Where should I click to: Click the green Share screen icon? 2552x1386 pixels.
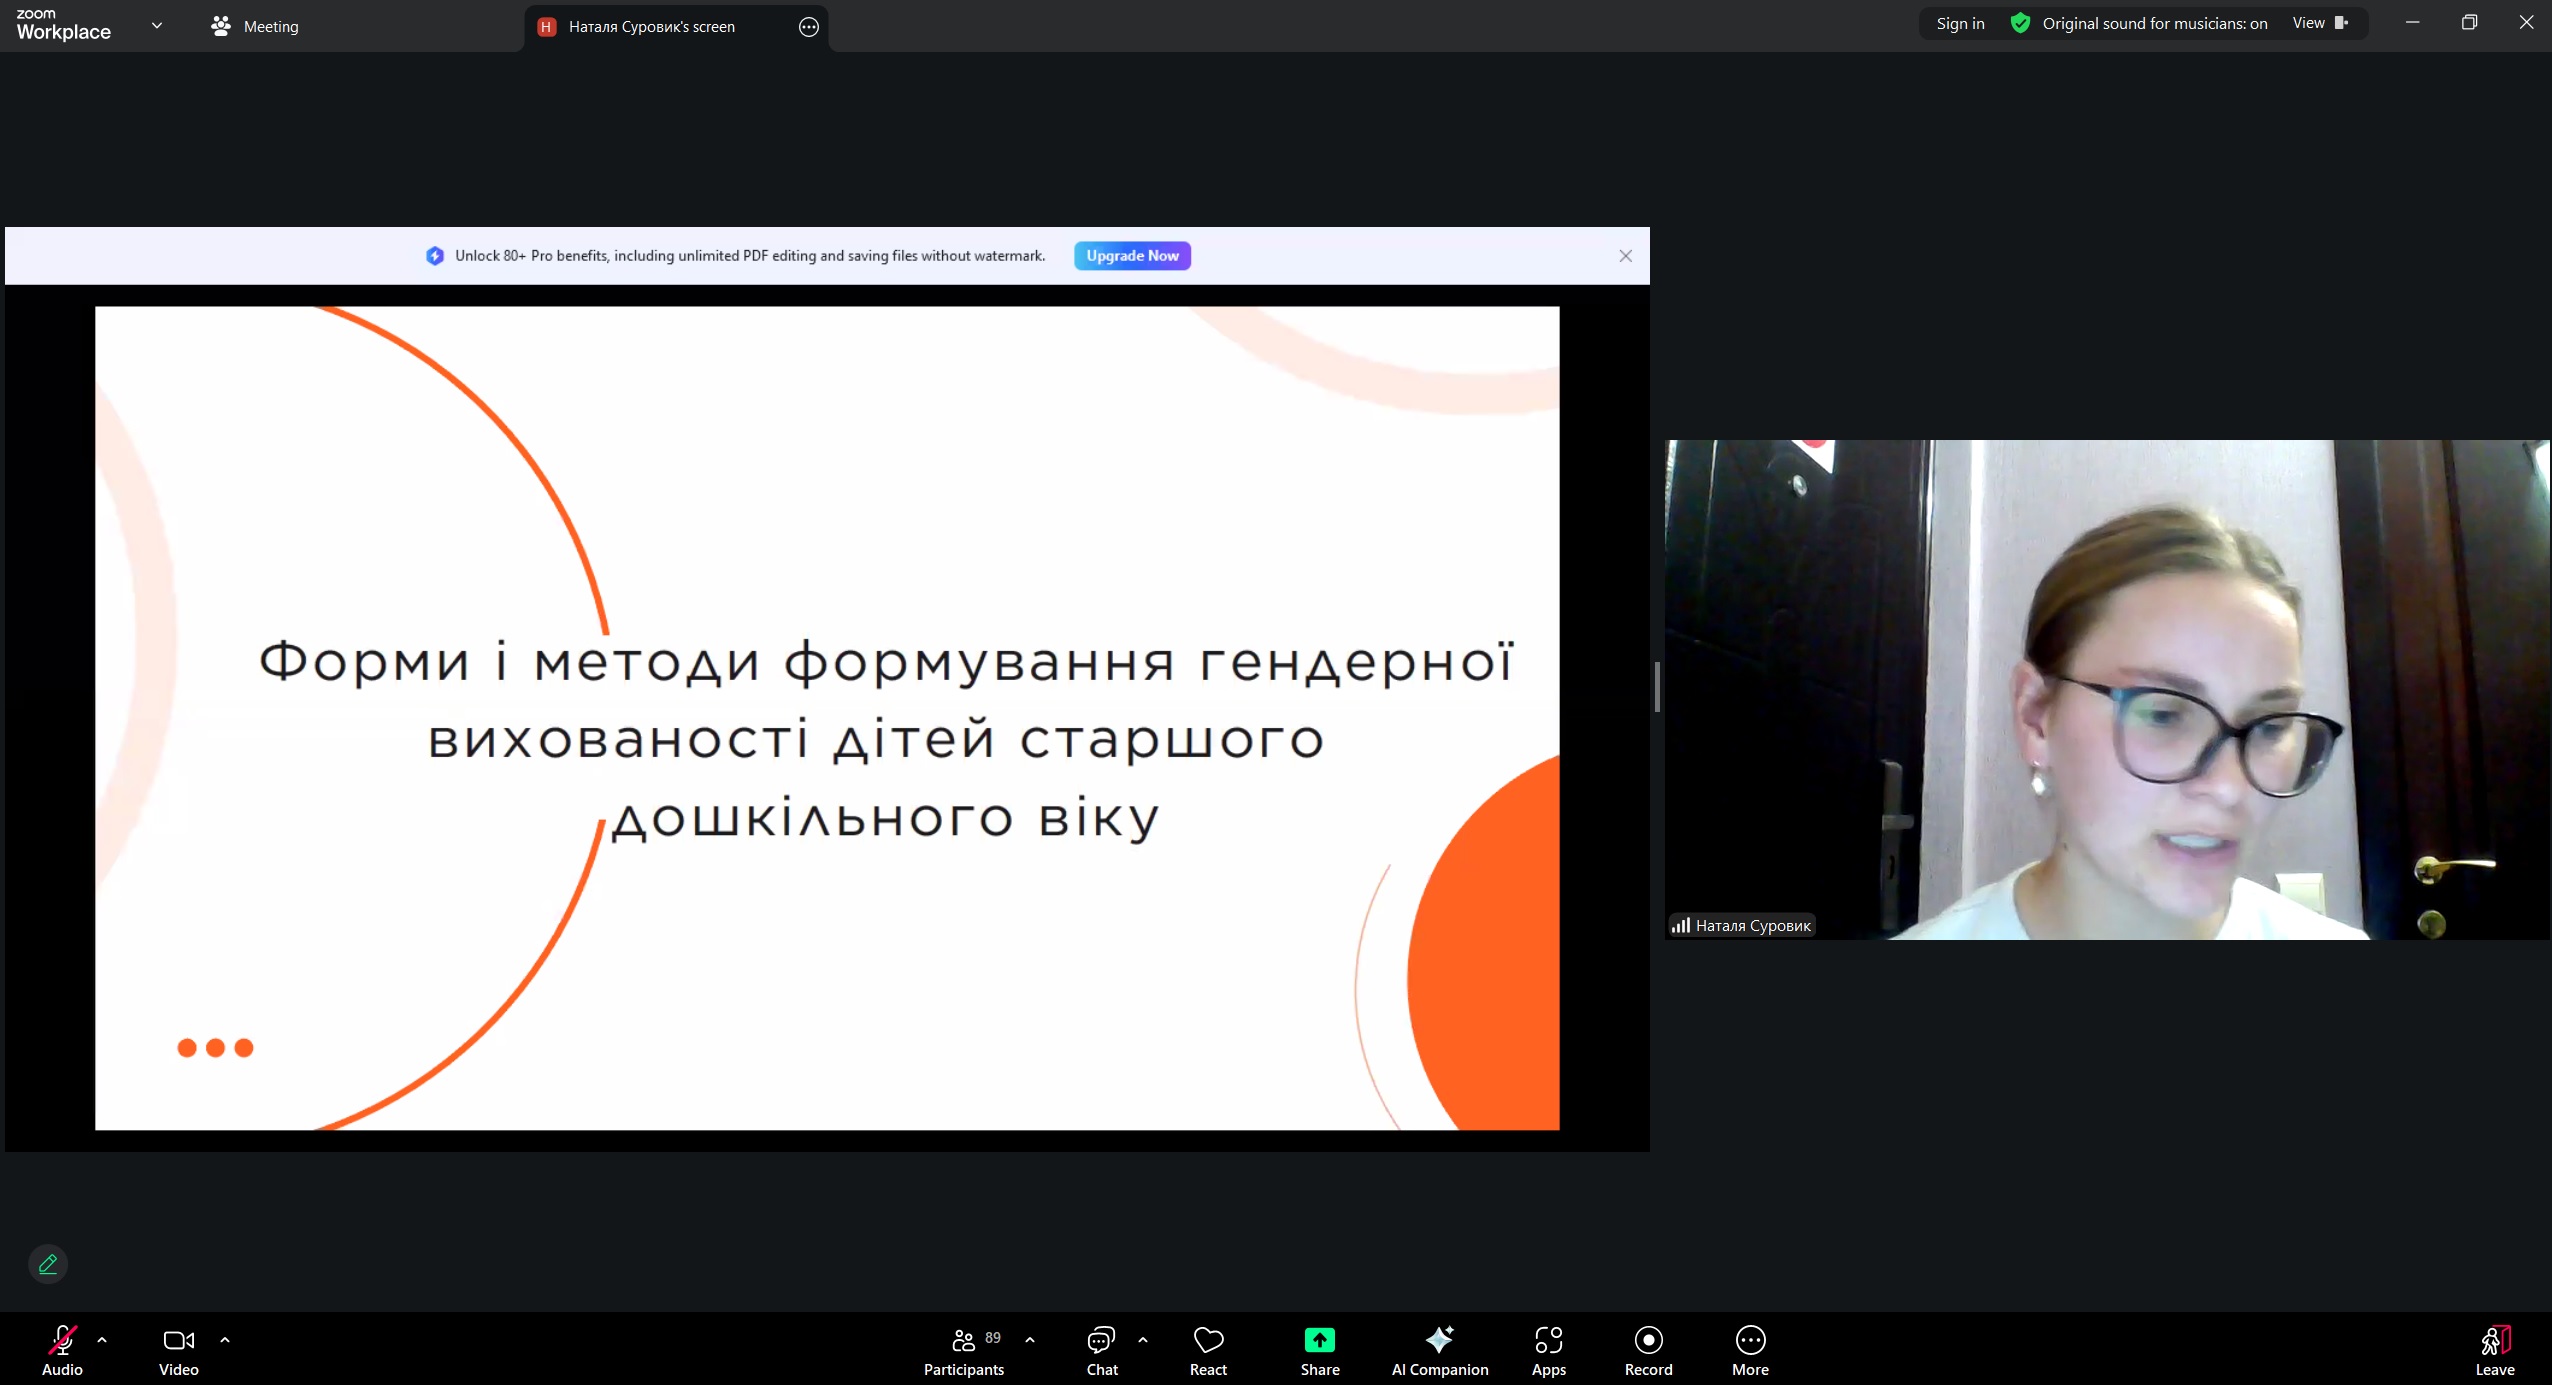coord(1319,1340)
